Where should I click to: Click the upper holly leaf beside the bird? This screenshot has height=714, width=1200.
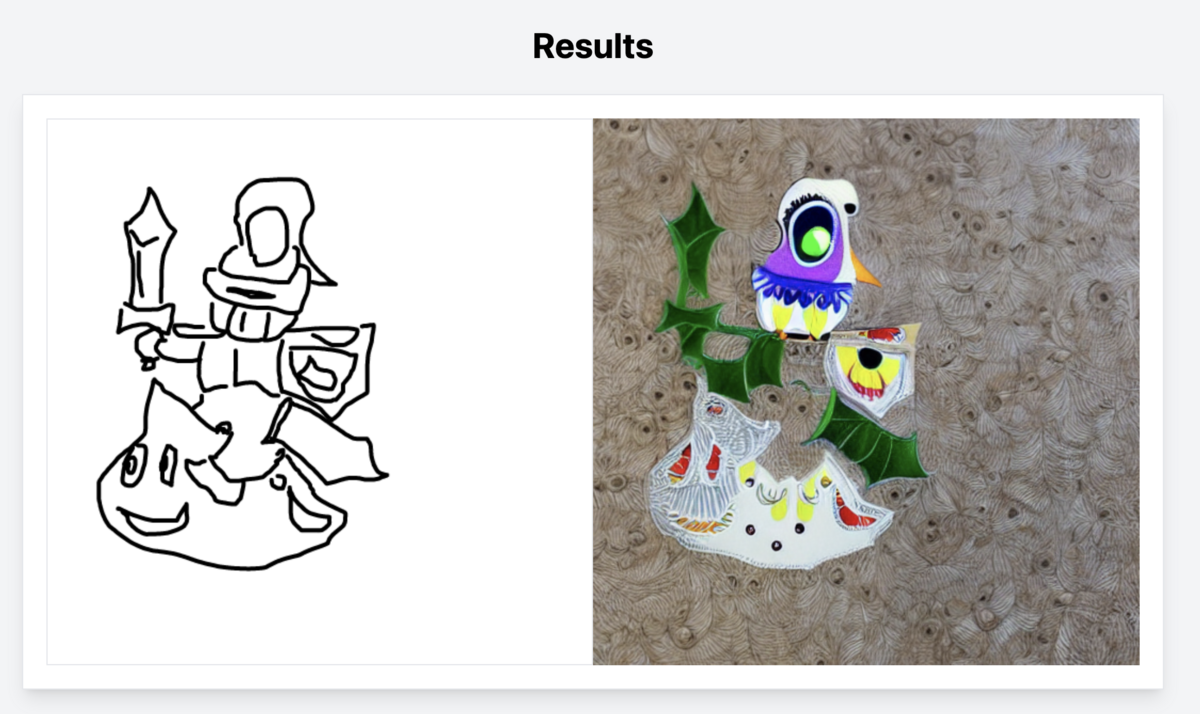(696, 240)
